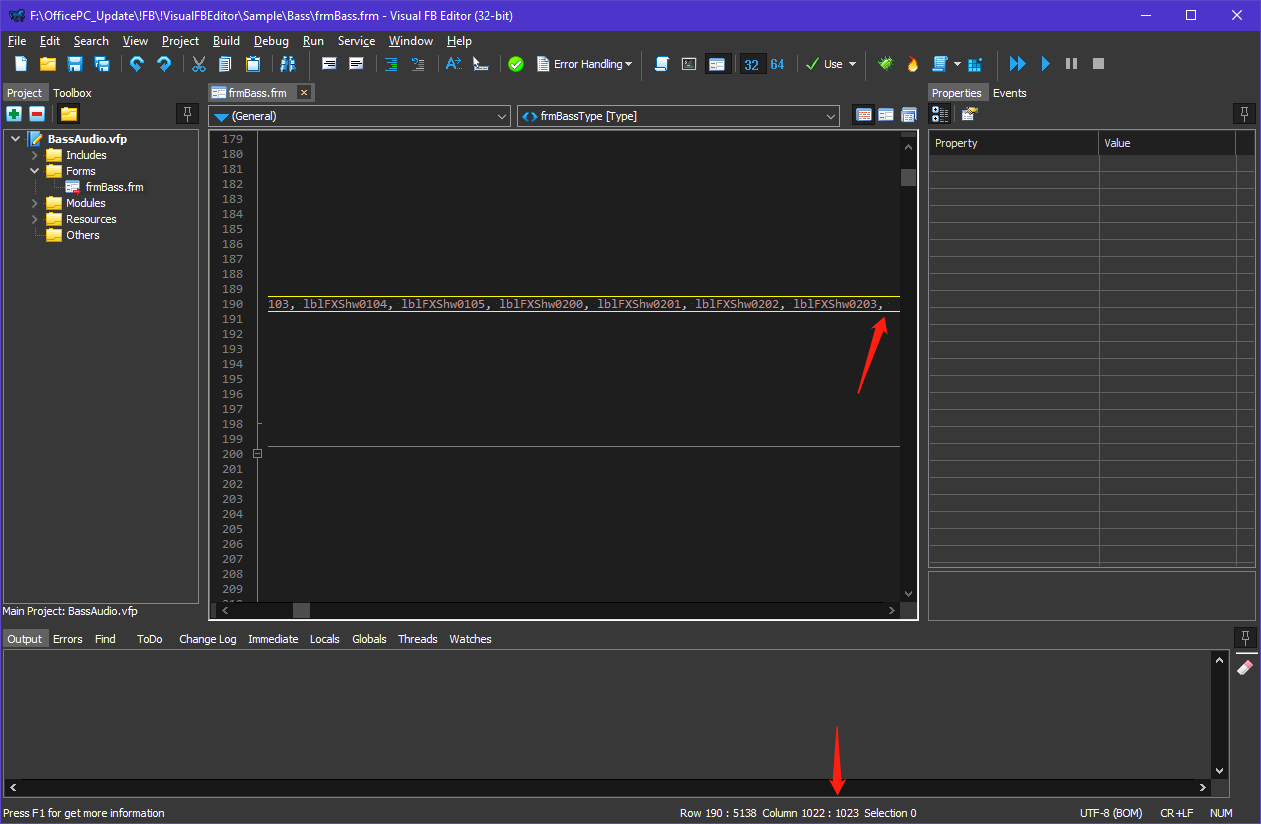The image size is (1261, 824).
Task: Pin the Properties panel with the pin icon
Action: coord(1244,113)
